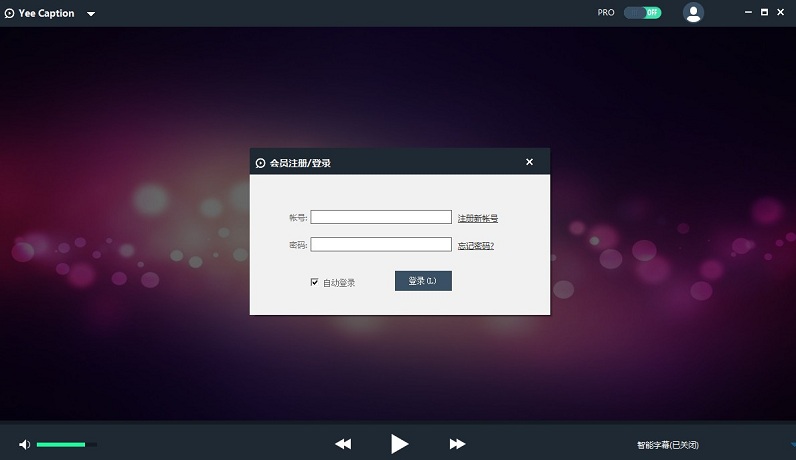Click the fast-forward playback button
Screen dimensions: 796x460
tap(457, 444)
